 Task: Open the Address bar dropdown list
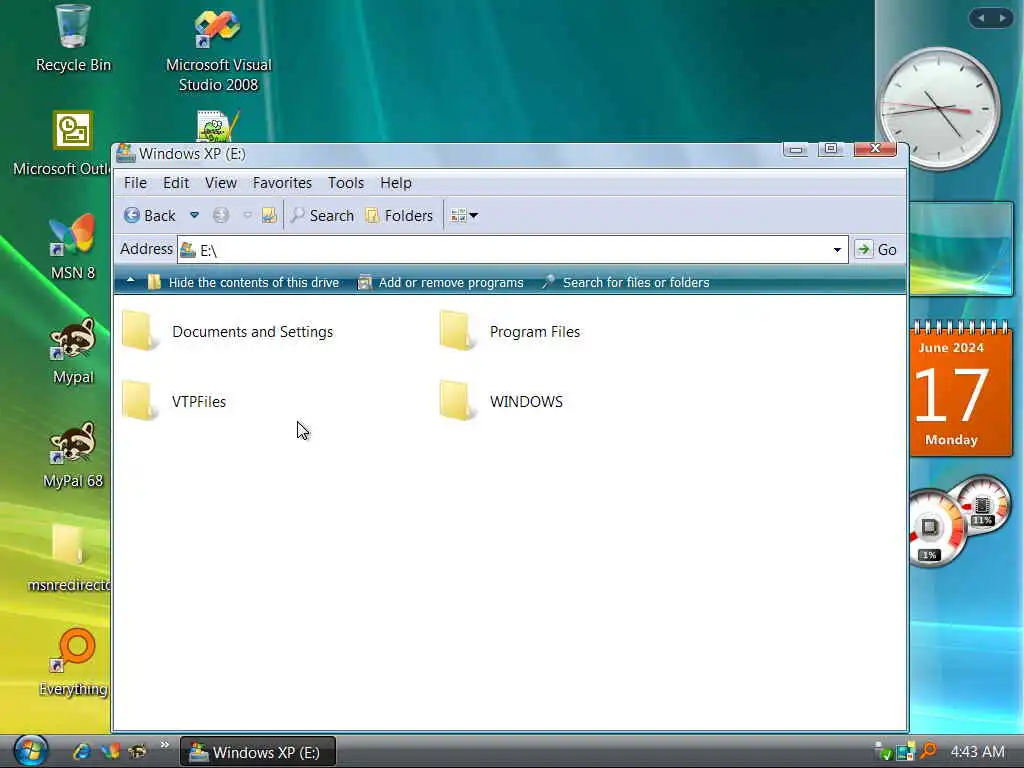837,249
